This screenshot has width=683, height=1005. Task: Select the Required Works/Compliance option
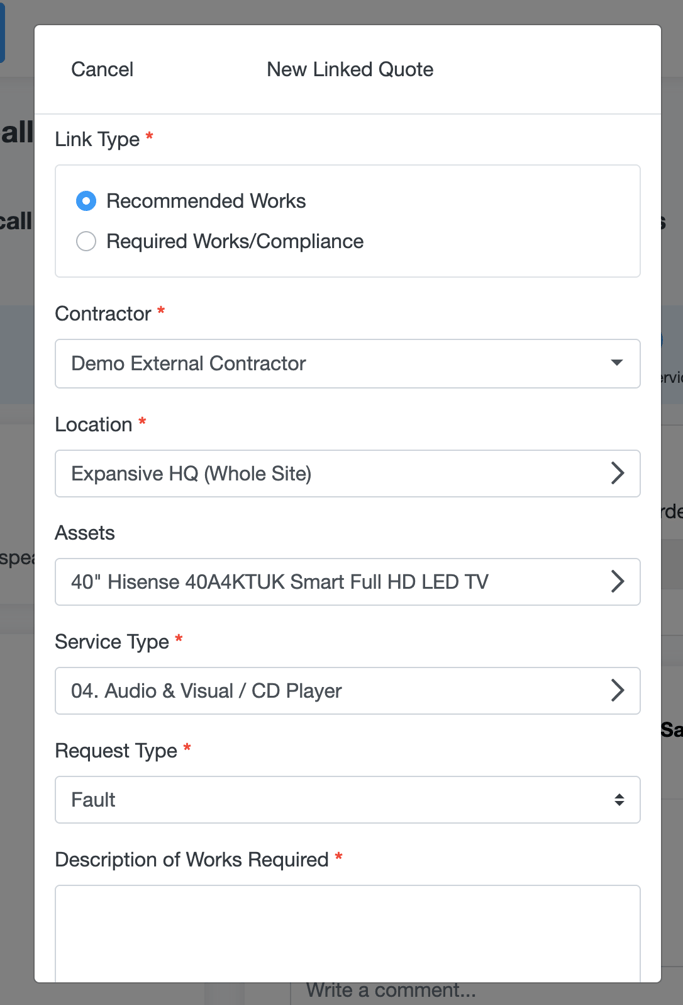coord(86,241)
